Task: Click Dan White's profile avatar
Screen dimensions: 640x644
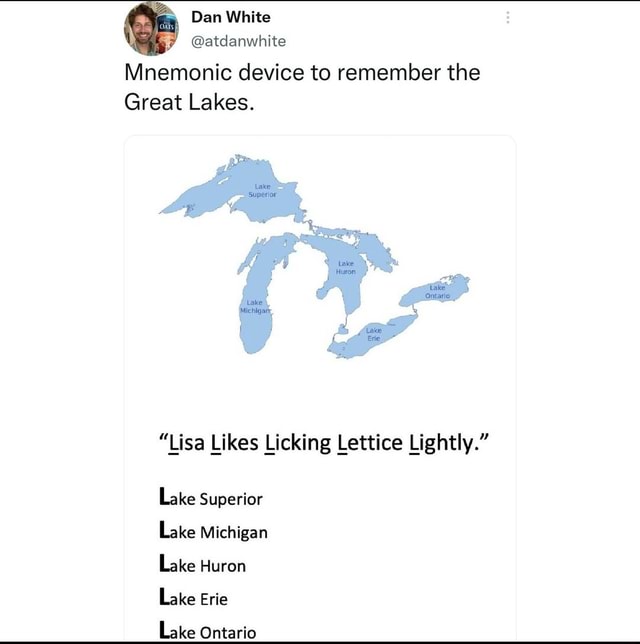Action: pos(151,28)
